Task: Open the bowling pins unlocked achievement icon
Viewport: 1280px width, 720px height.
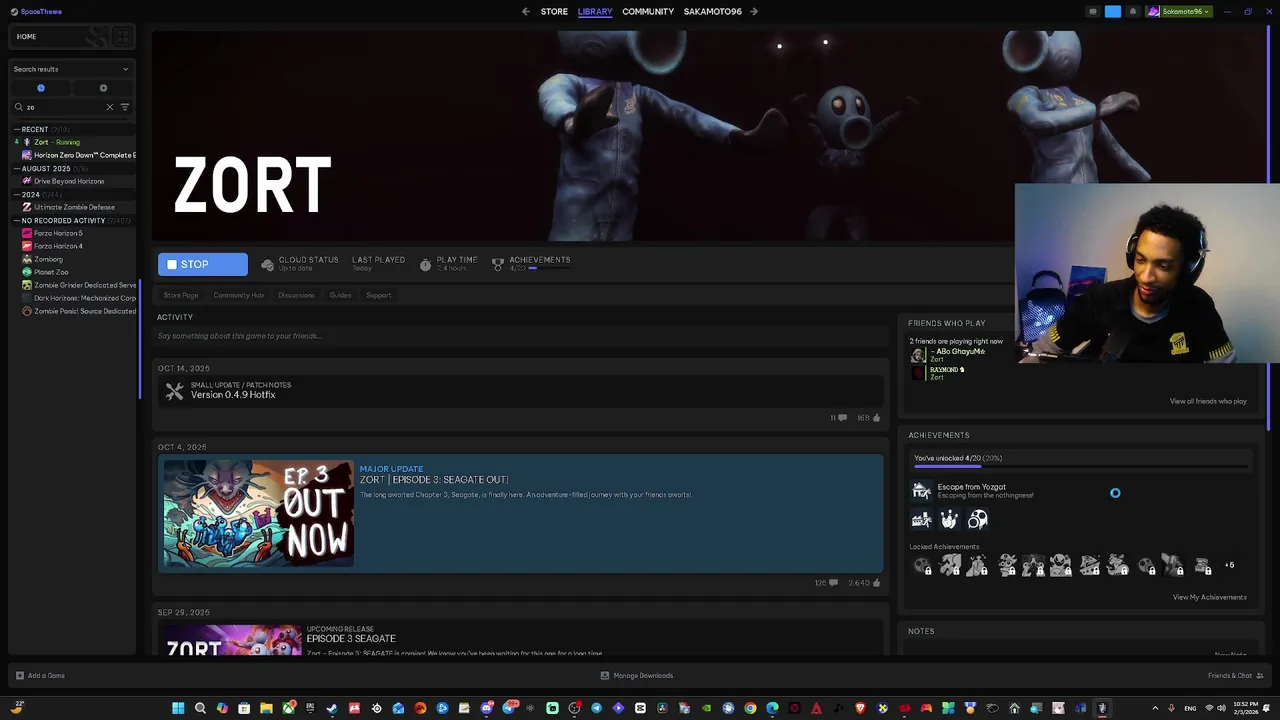Action: 949,519
